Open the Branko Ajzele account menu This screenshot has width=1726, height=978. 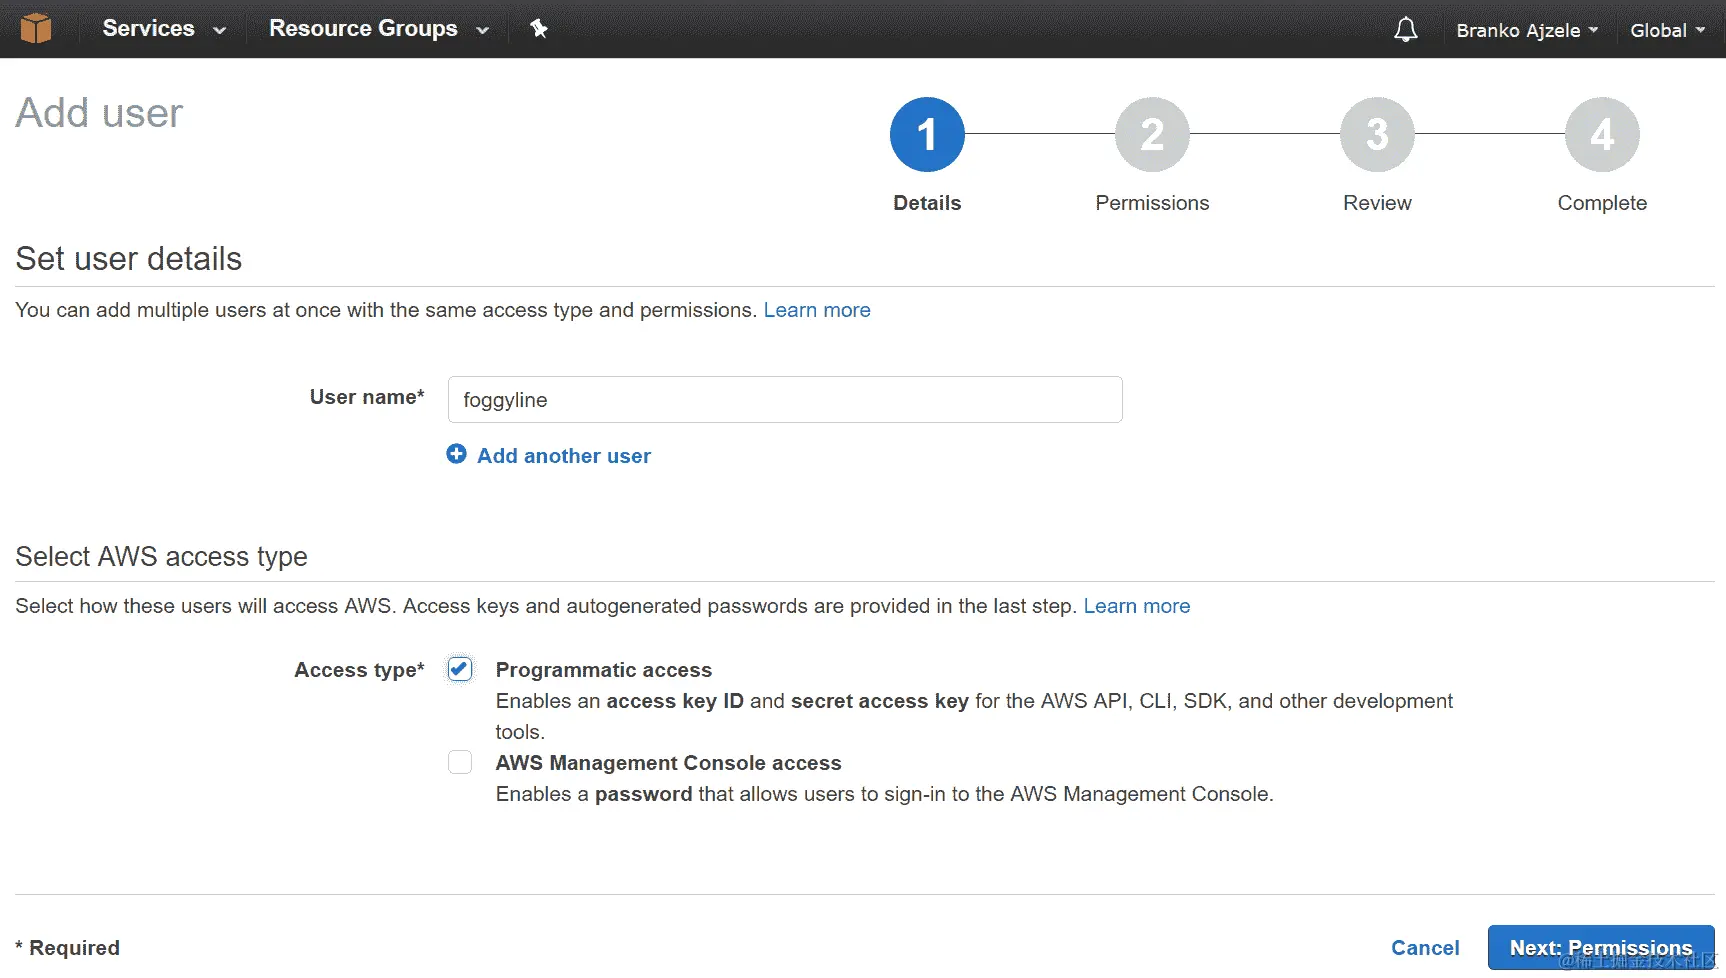pyautogui.click(x=1526, y=30)
